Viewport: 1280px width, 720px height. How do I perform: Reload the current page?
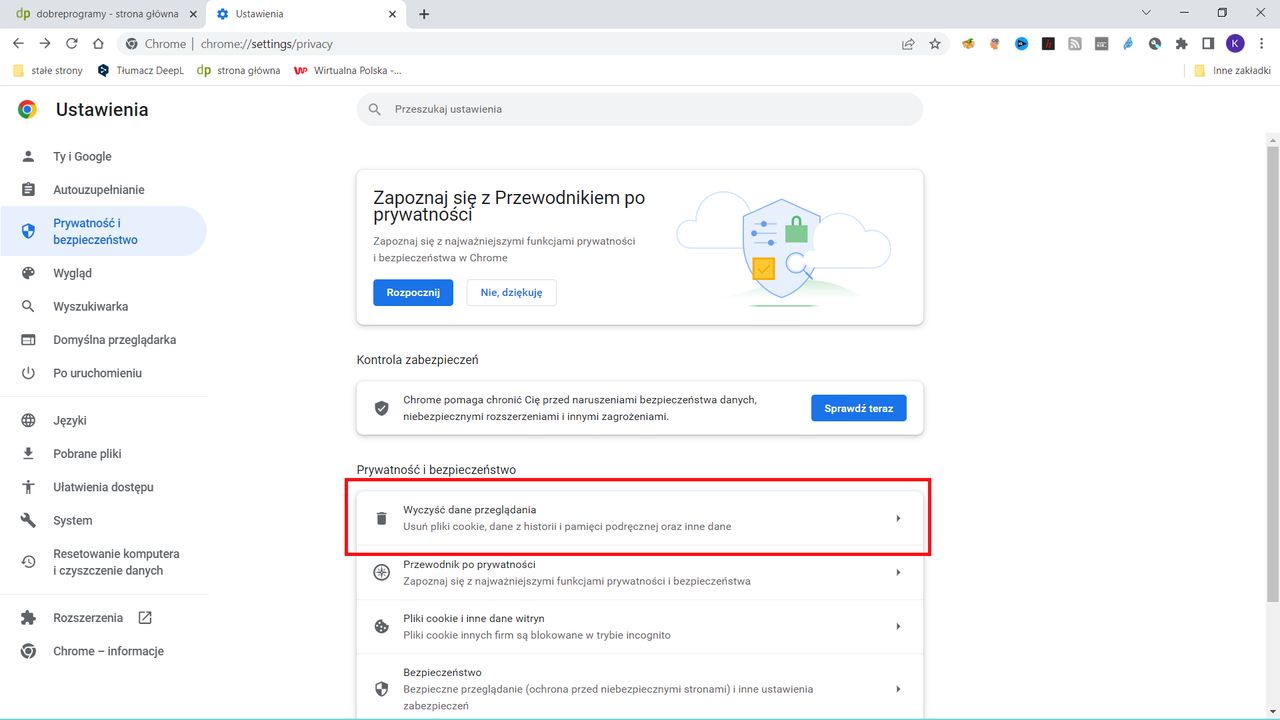coord(70,43)
